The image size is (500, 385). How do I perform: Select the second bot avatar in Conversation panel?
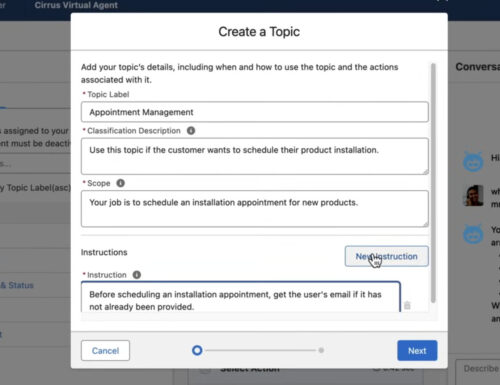point(473,234)
